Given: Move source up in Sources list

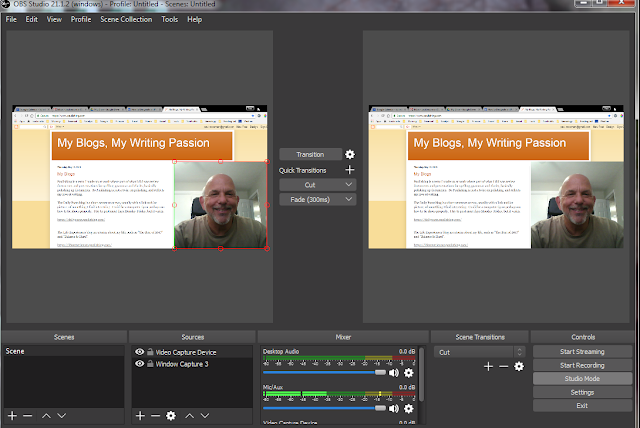Looking at the screenshot, I should (189, 415).
